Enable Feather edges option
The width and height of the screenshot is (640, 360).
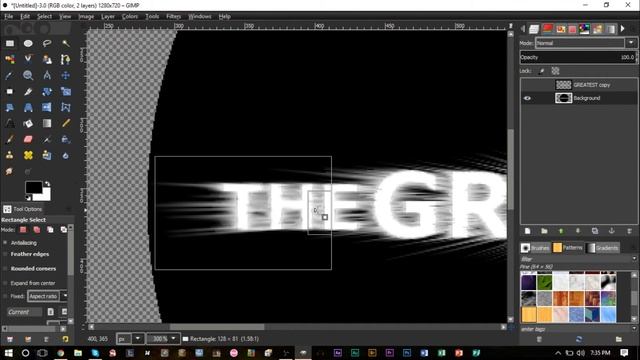tap(5, 254)
